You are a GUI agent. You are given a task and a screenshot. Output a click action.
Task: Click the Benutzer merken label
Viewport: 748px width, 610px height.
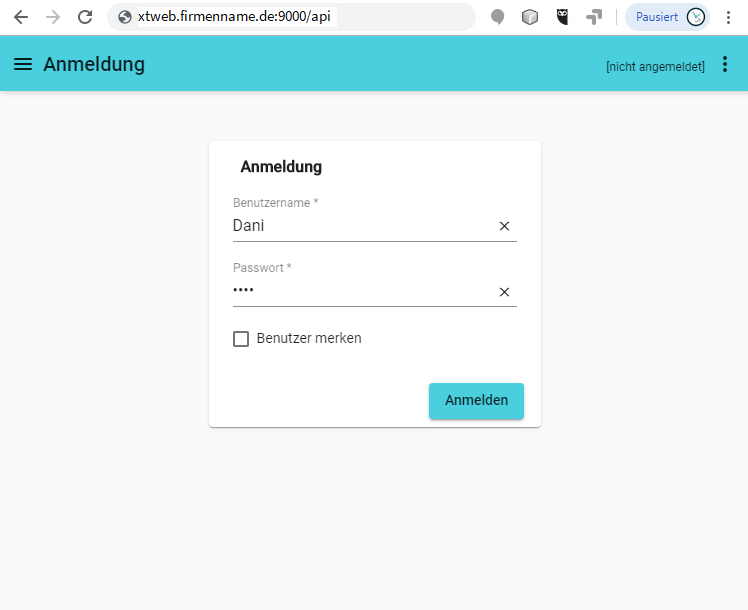coord(309,339)
